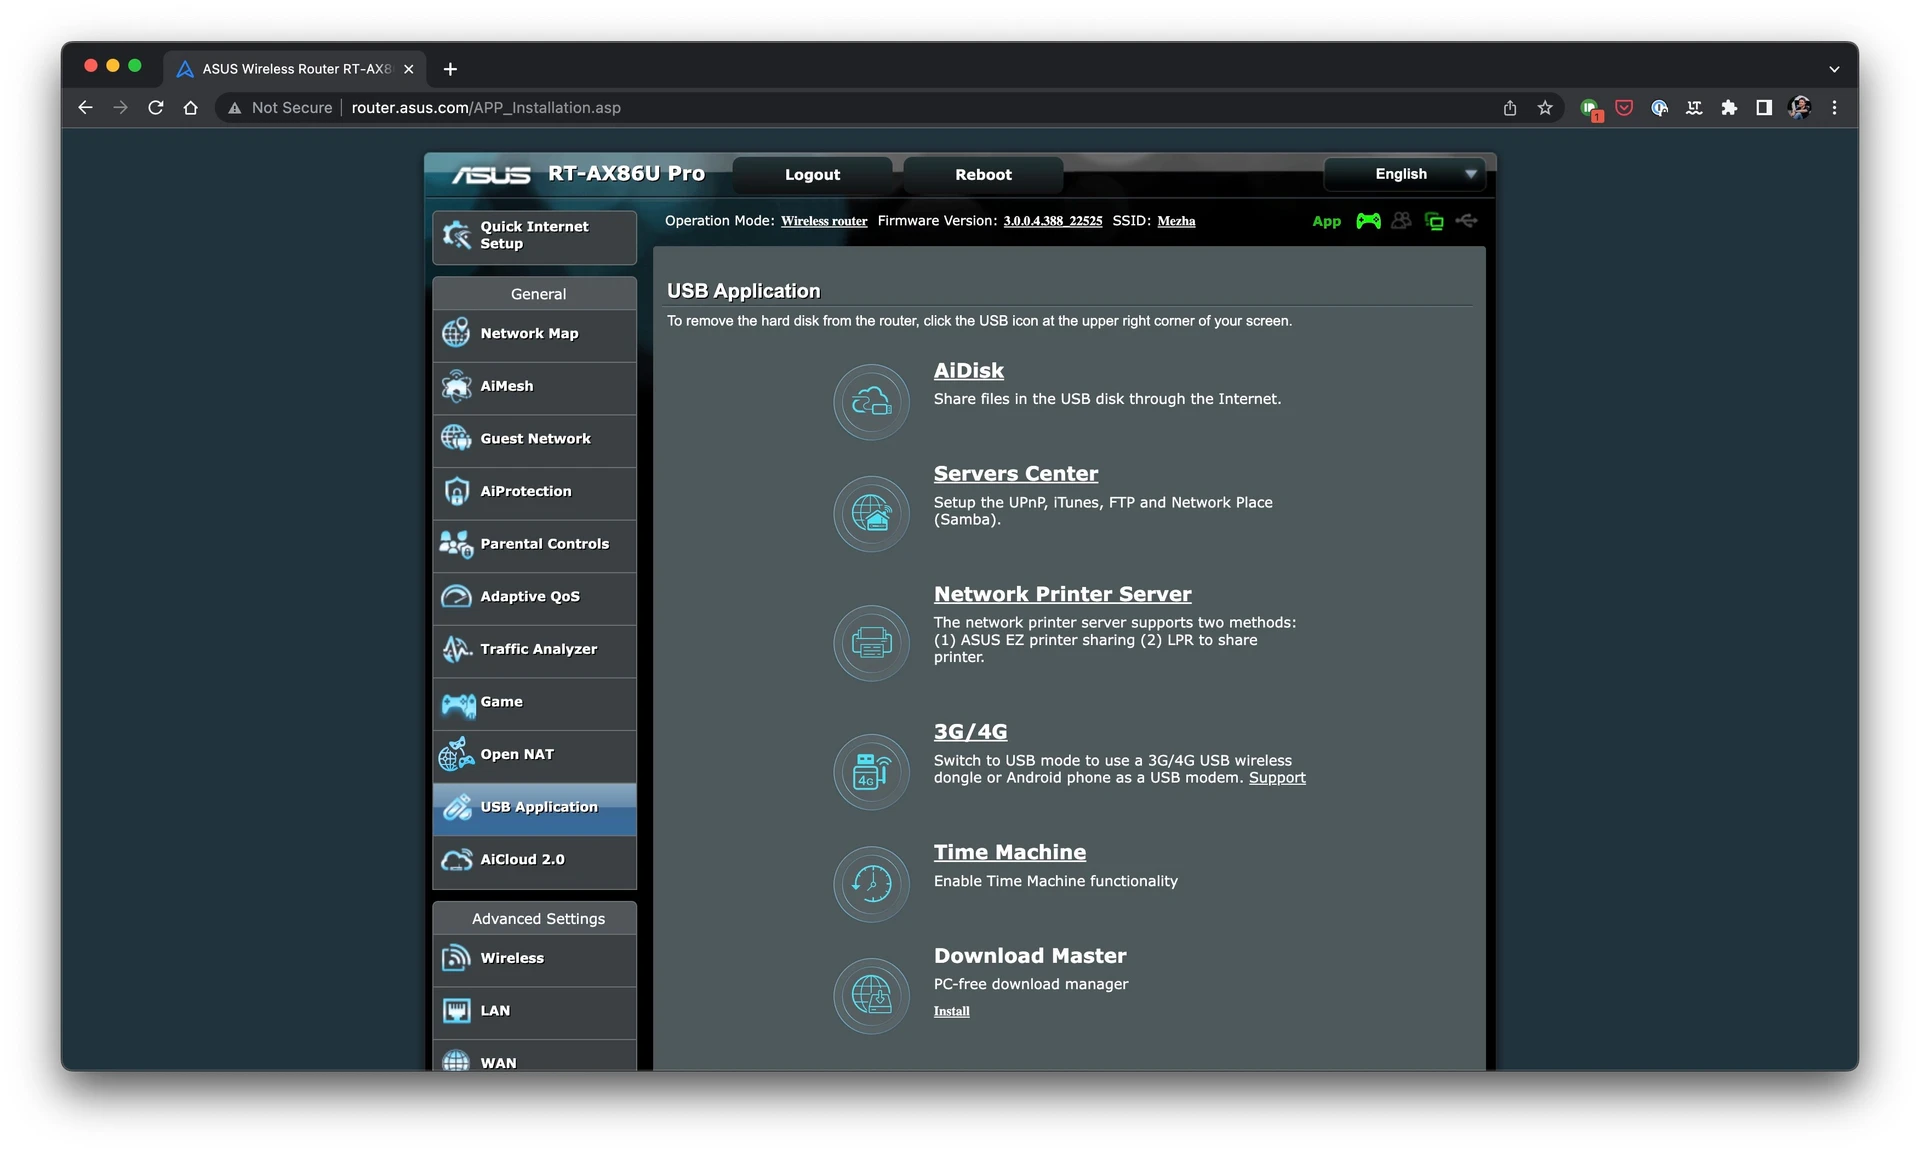Select USB Application in sidebar
The image size is (1920, 1152).
point(534,808)
